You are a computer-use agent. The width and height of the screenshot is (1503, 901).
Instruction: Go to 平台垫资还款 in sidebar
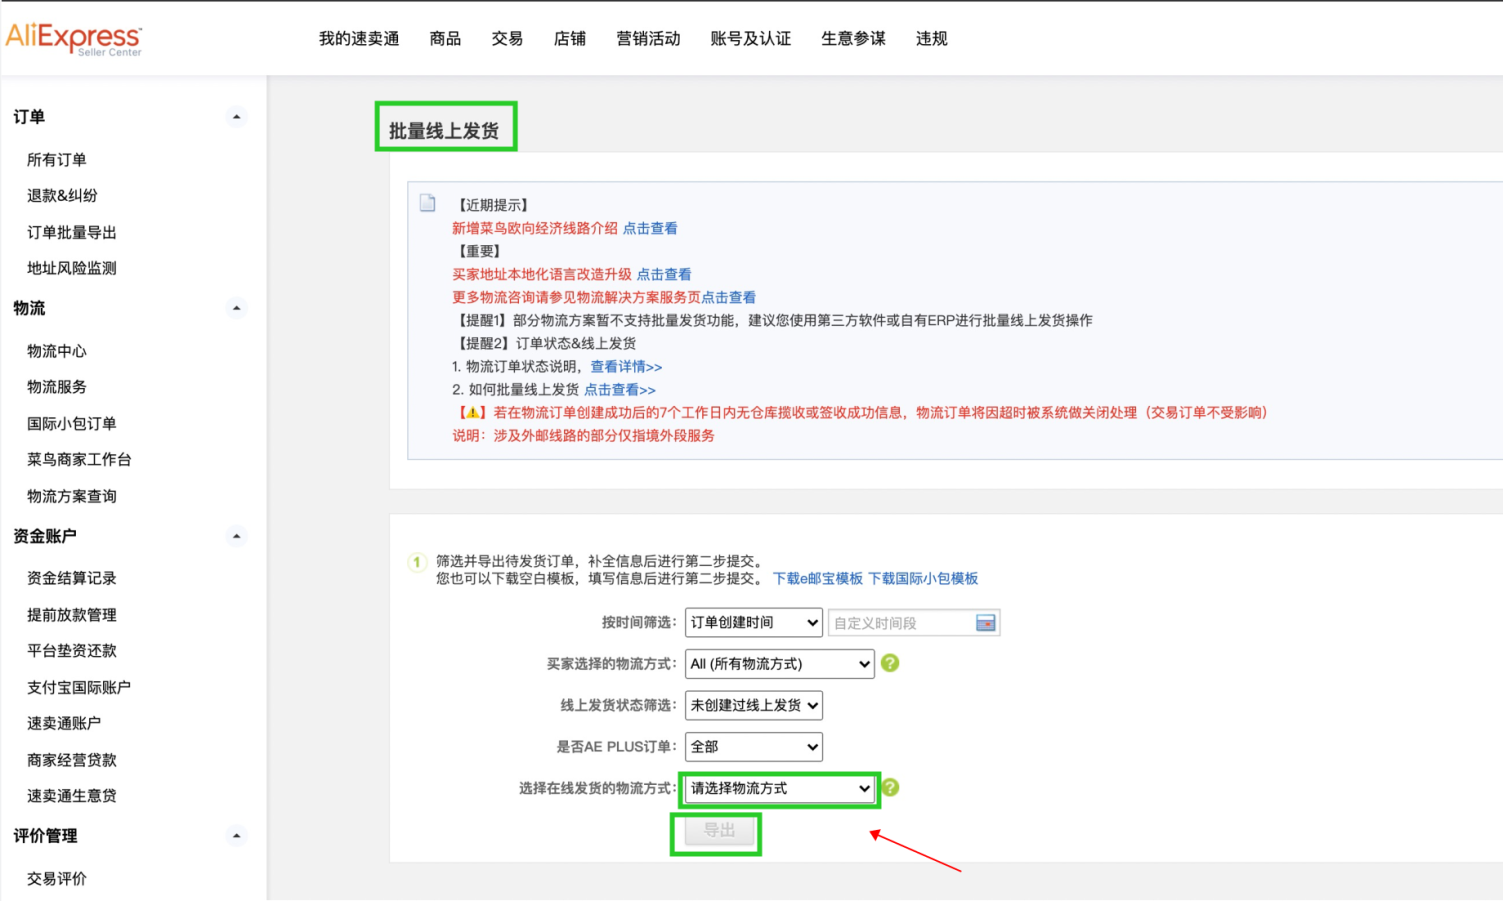(x=72, y=651)
